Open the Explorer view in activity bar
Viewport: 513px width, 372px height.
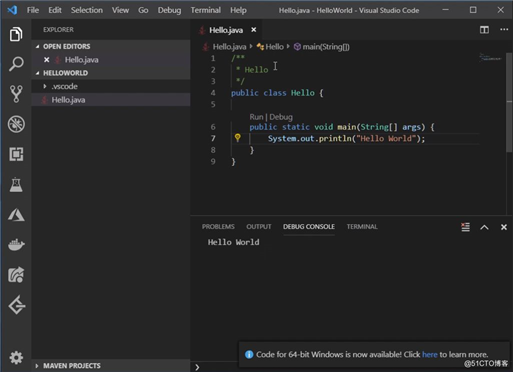(x=16, y=34)
